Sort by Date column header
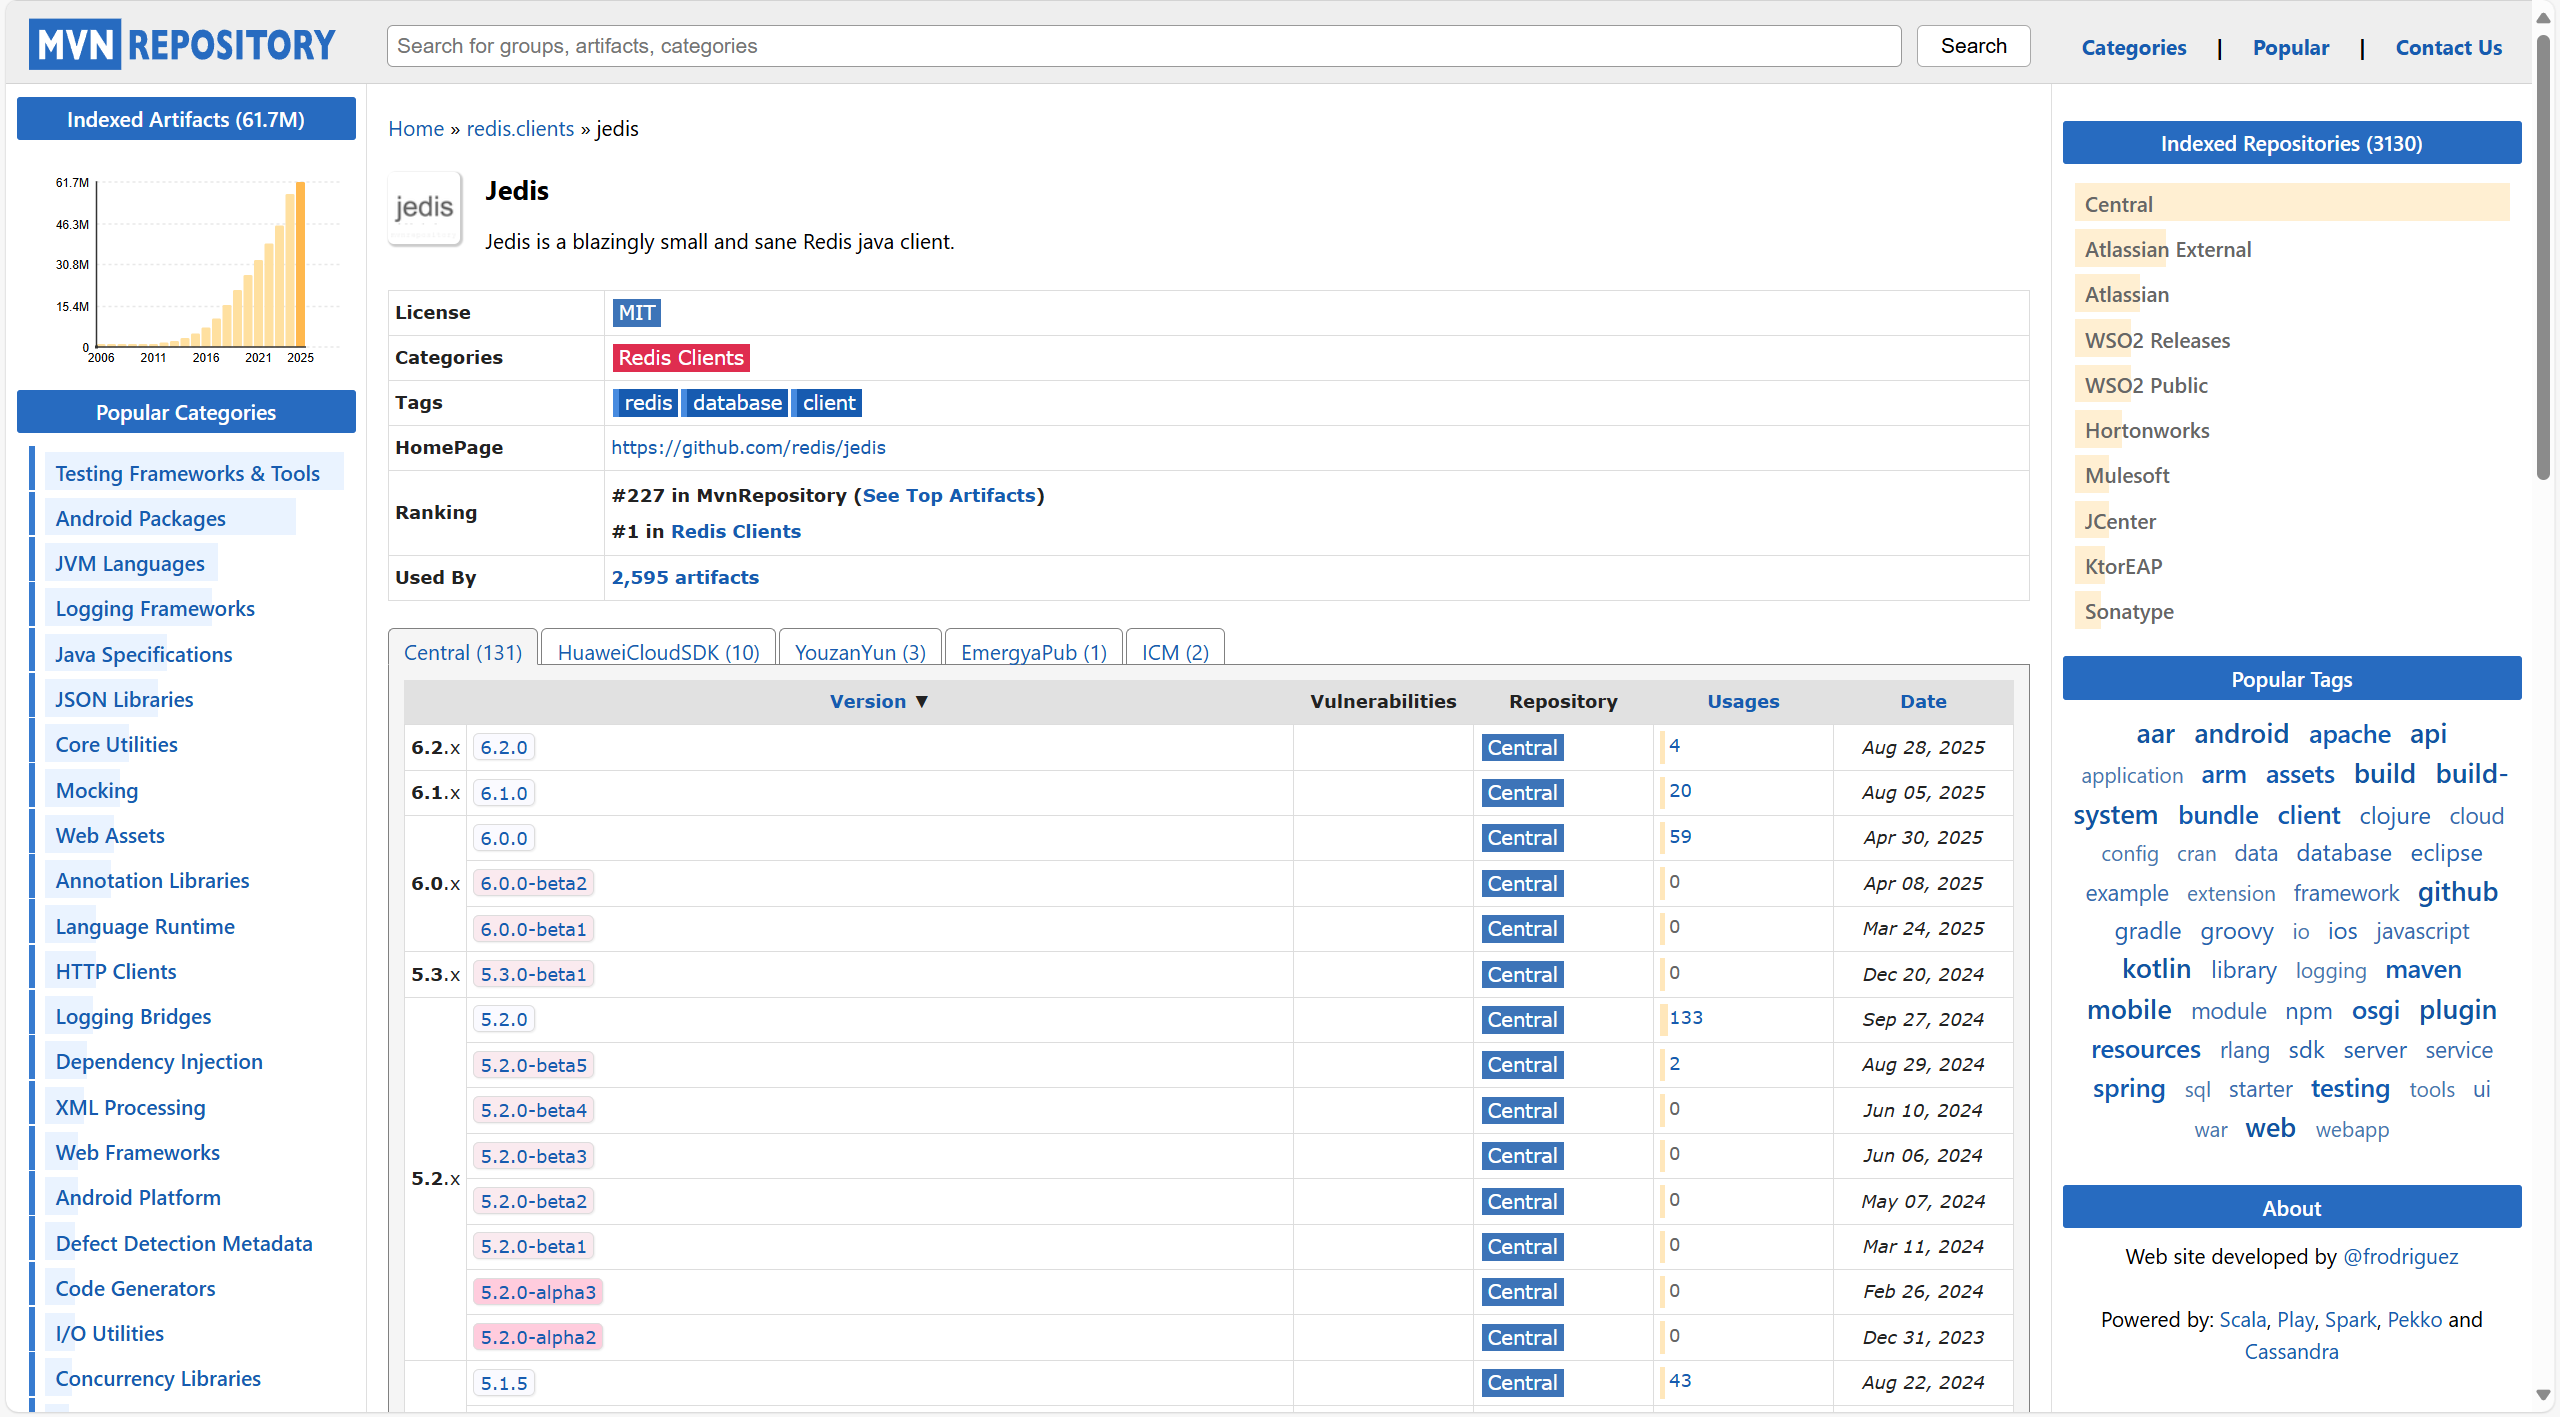Image resolution: width=2560 pixels, height=1417 pixels. 1923,702
